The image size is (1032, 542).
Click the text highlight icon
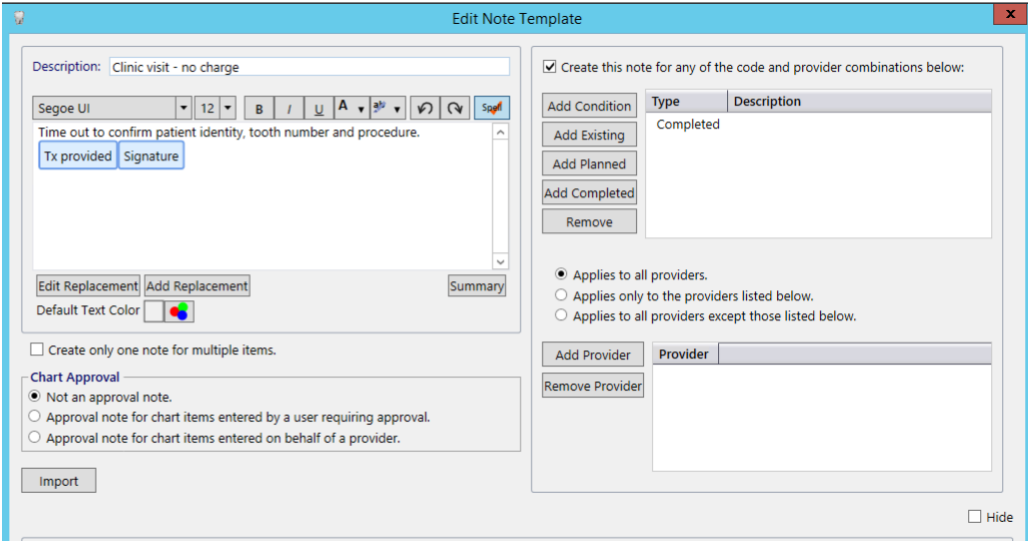379,107
